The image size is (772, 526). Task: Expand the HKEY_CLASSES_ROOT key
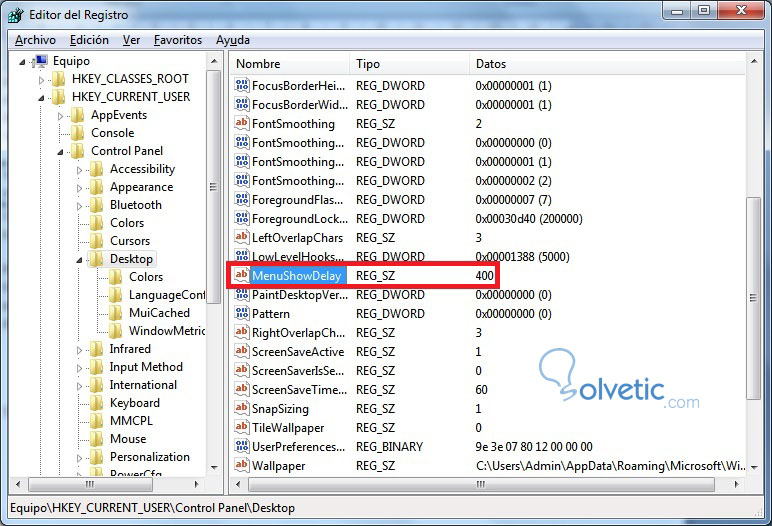(x=41, y=80)
